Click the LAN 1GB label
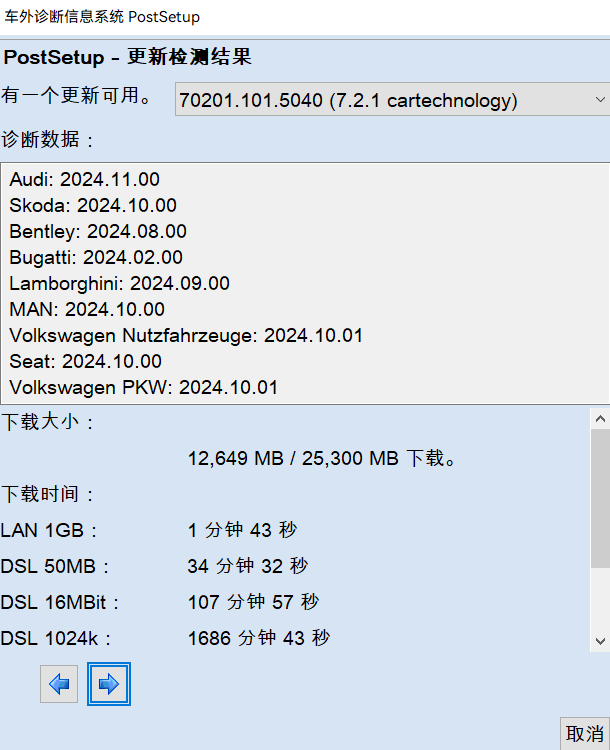The width and height of the screenshot is (610, 750). point(49,530)
